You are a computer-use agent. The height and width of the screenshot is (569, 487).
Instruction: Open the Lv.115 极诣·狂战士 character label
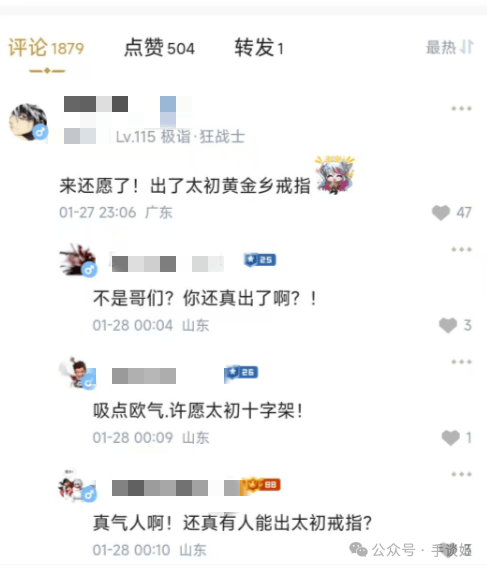tap(180, 137)
